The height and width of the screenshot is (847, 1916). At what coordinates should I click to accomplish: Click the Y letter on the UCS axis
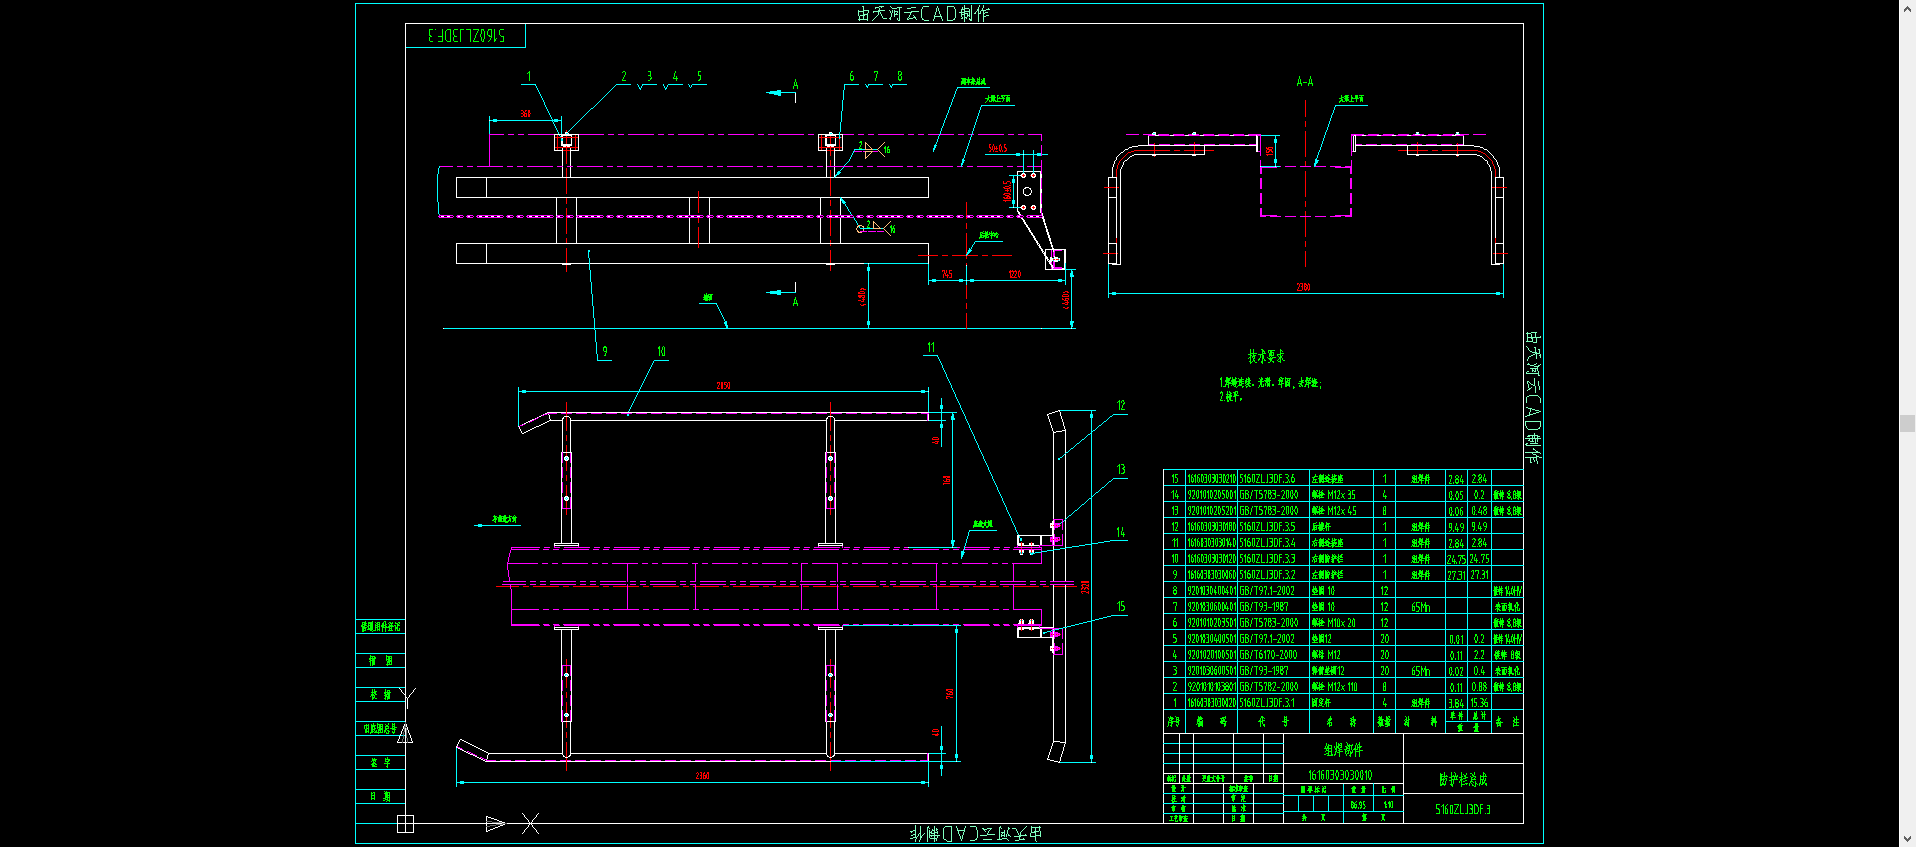coord(406,696)
